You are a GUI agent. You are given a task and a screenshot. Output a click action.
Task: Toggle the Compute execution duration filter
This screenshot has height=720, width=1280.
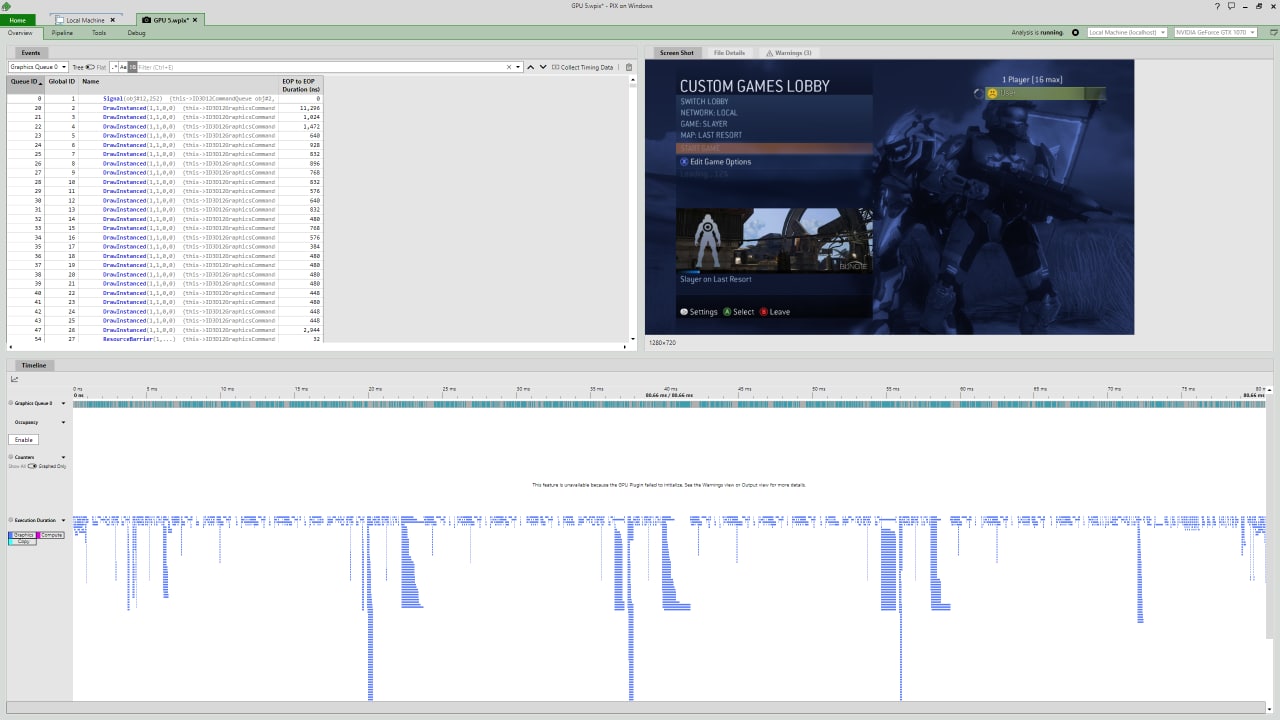pos(51,535)
